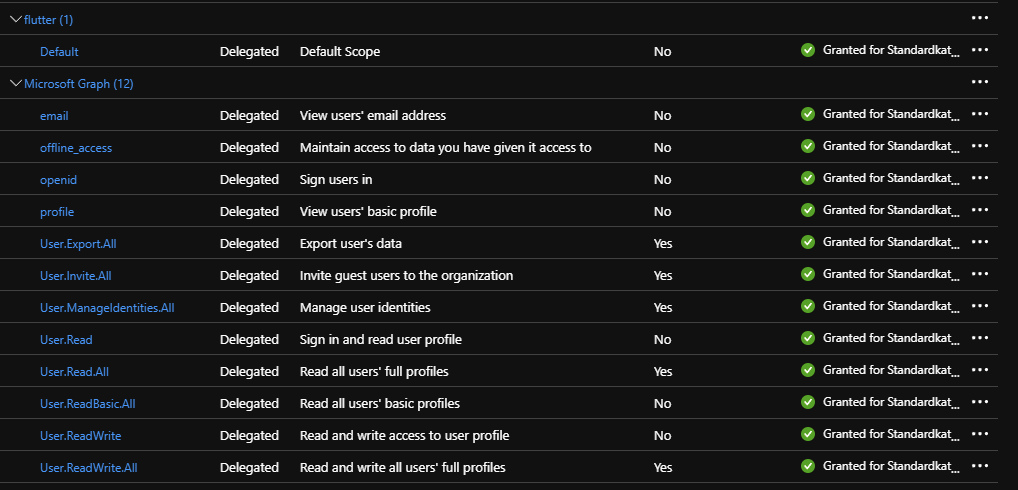
Task: Click the offline_access permission link
Action: (x=76, y=148)
